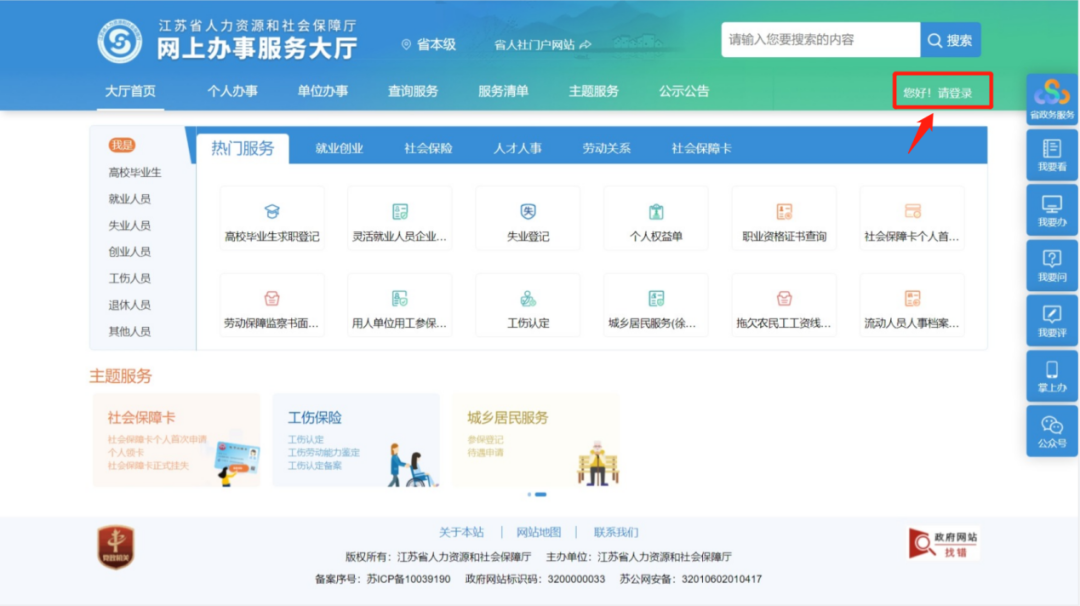Click the active carousel page indicator dot
This screenshot has height=606, width=1080.
click(541, 494)
